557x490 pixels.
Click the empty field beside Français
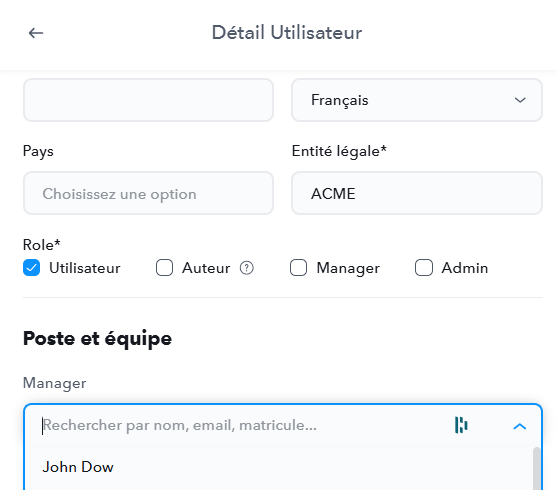[x=148, y=100]
